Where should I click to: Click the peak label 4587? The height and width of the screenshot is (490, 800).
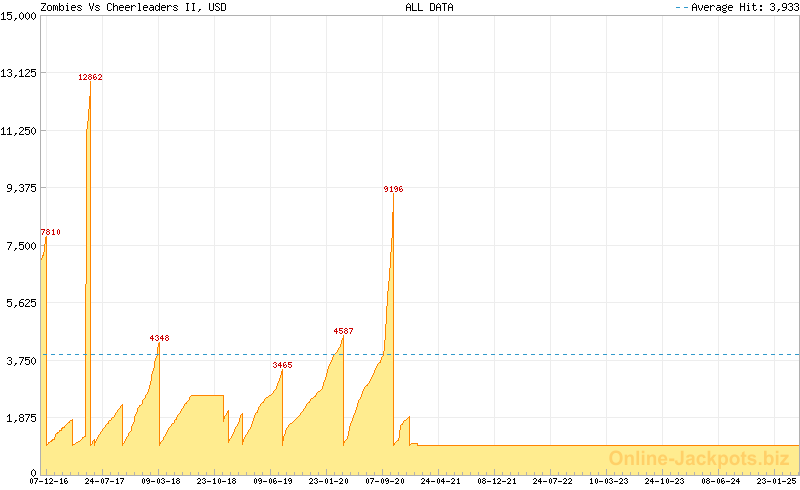[x=343, y=331]
